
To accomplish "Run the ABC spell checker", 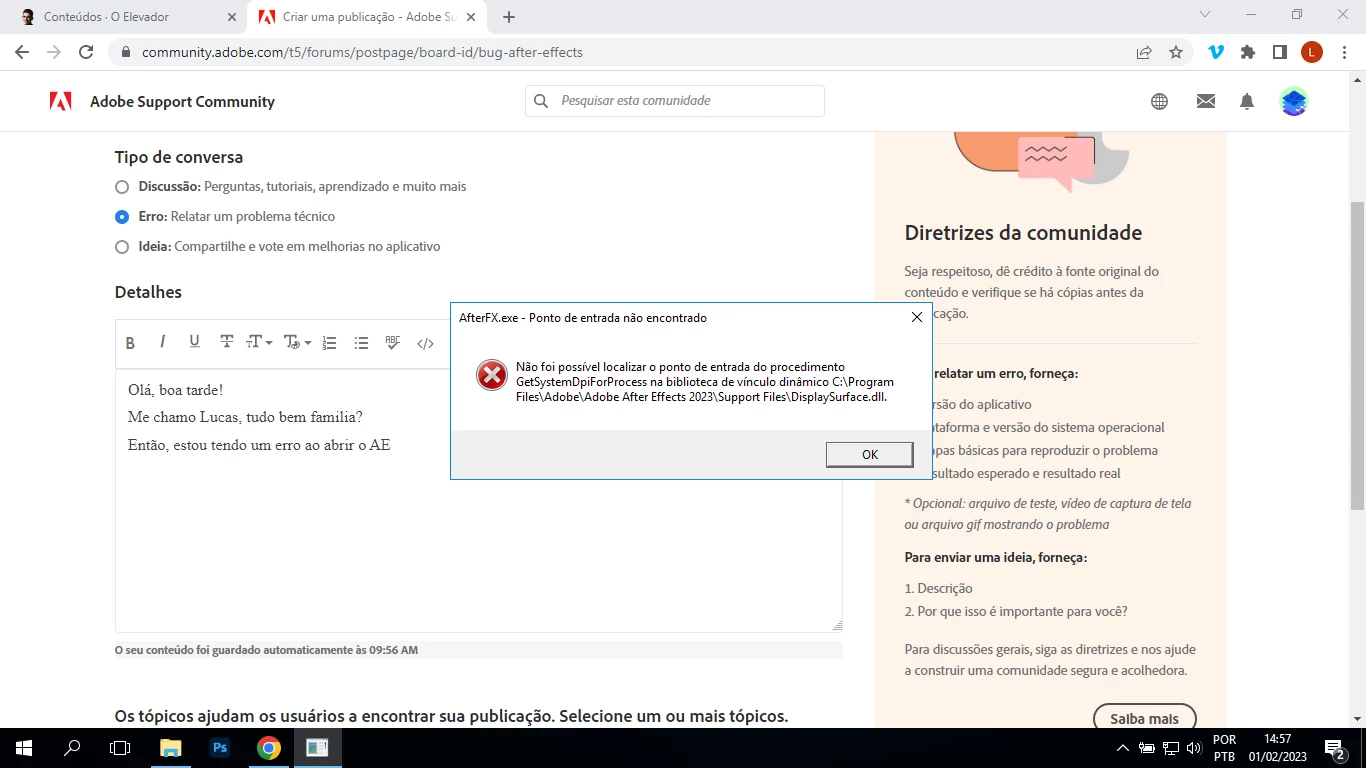I will point(393,343).
